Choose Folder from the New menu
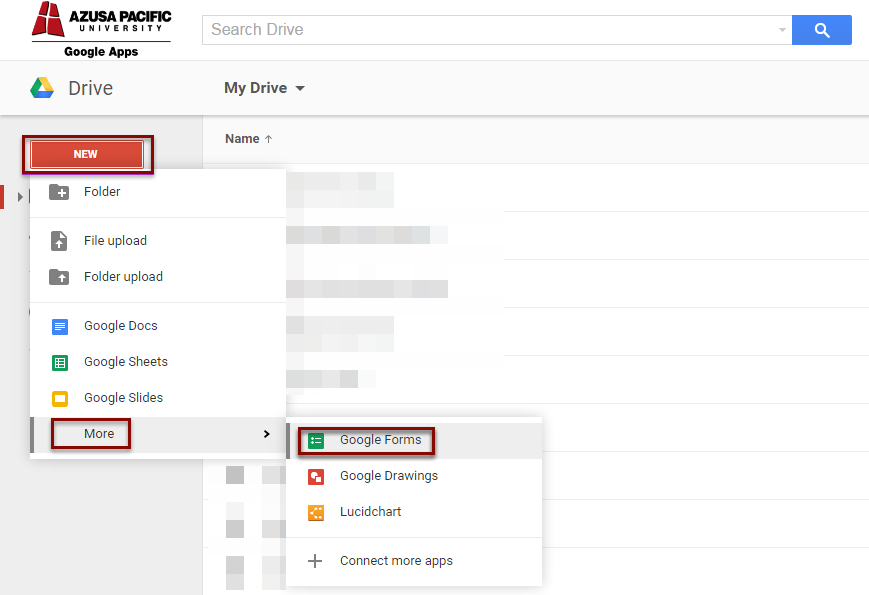Image resolution: width=869 pixels, height=595 pixels. (x=158, y=192)
